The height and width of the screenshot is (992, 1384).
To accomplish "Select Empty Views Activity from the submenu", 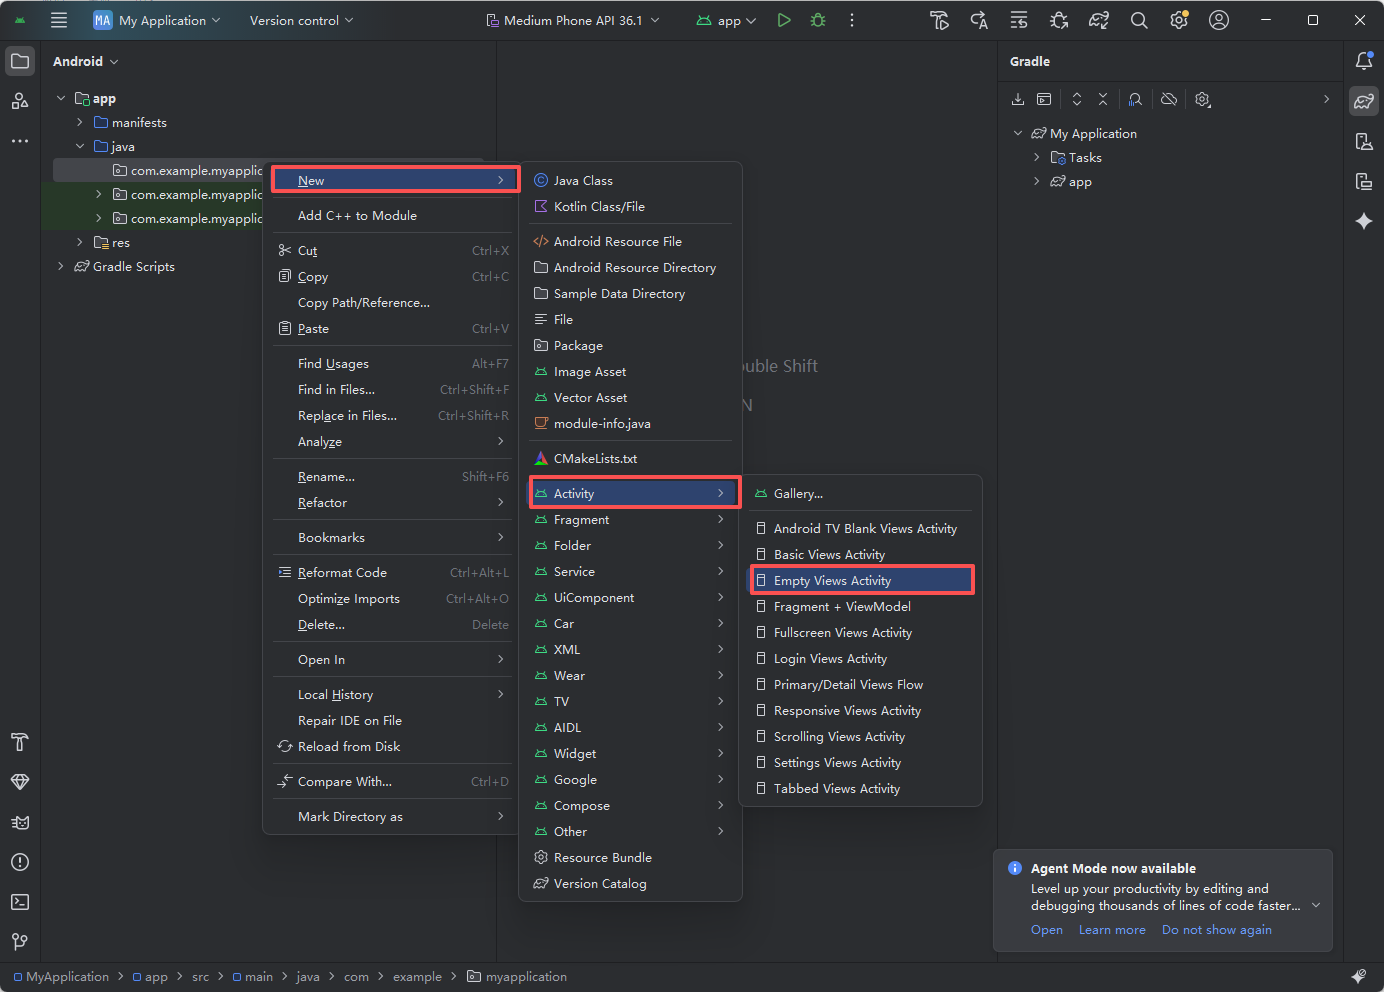I will pyautogui.click(x=860, y=580).
